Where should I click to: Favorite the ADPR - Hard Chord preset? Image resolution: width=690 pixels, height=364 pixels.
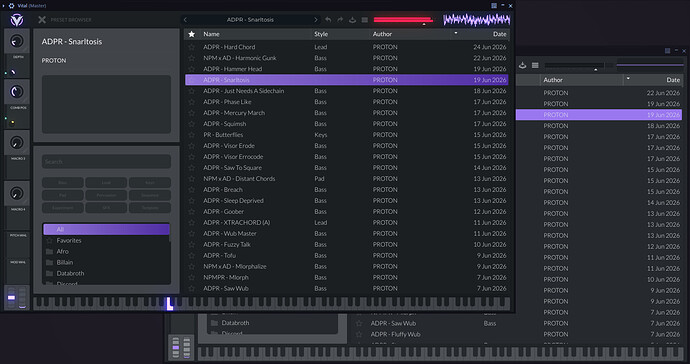[x=191, y=47]
